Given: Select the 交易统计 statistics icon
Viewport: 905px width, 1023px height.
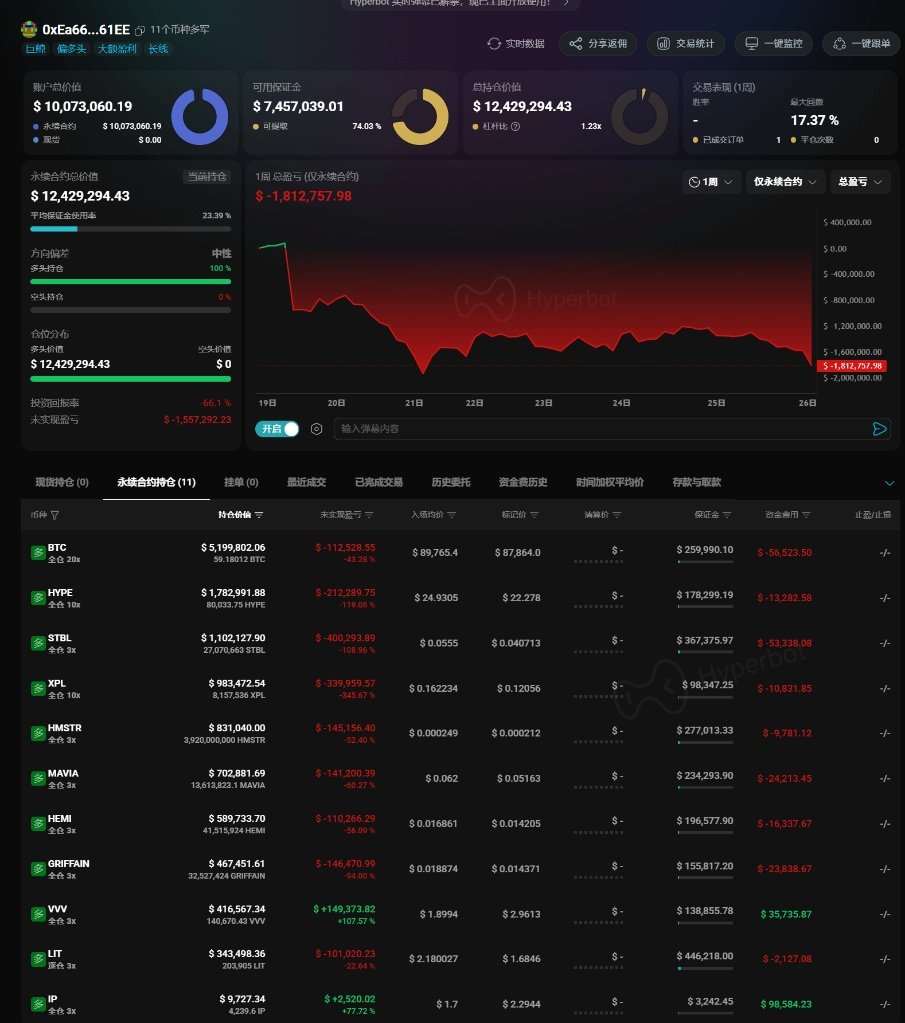Looking at the screenshot, I should (x=662, y=44).
